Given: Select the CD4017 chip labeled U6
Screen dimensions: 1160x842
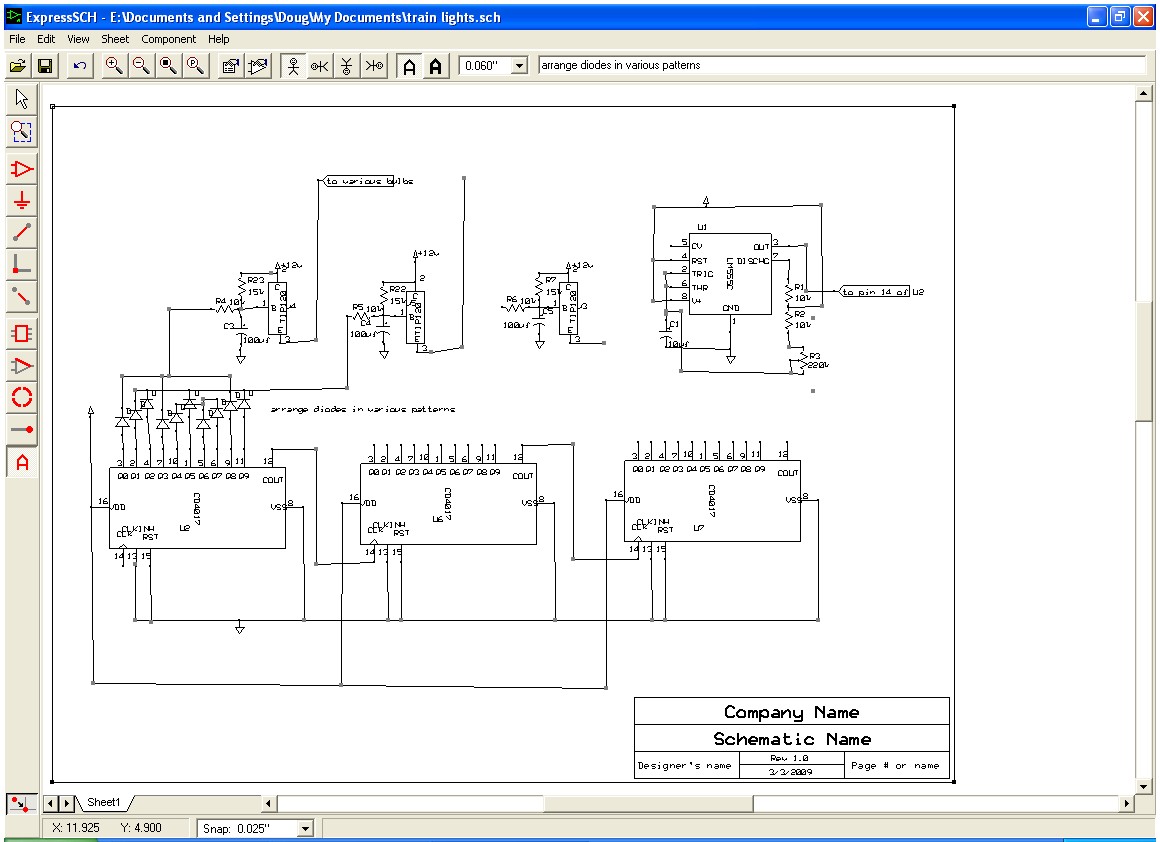Looking at the screenshot, I should (448, 505).
